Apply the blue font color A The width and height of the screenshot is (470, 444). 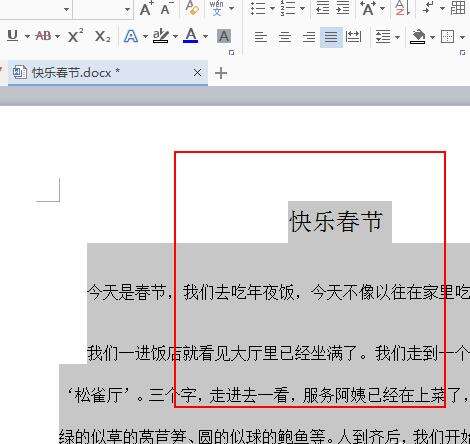point(191,35)
